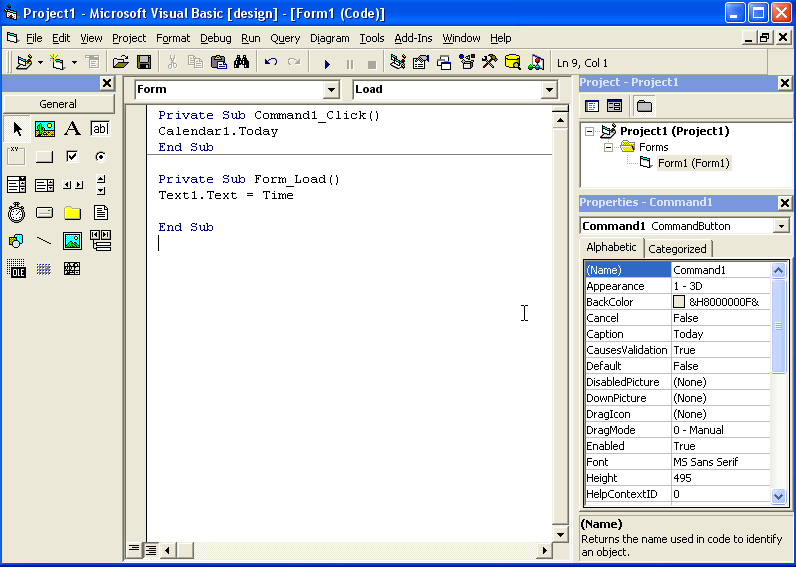Click View Object icon in Project panel
Image resolution: width=796 pixels, height=567 pixels.
614,106
